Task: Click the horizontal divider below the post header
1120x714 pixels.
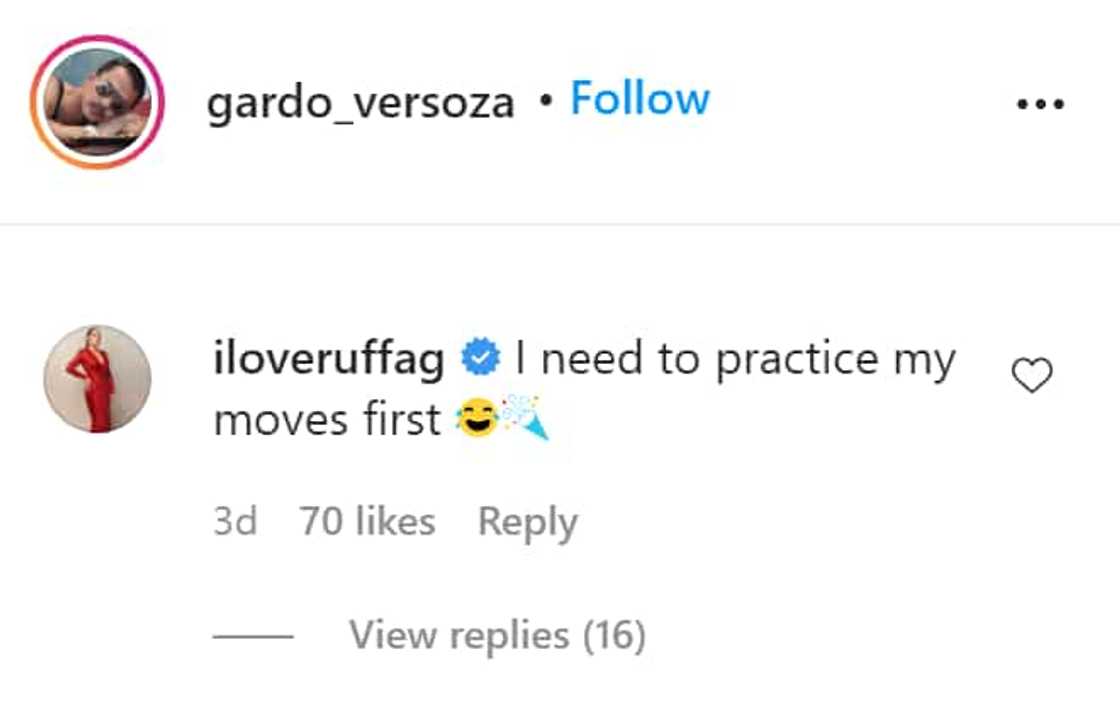Action: [x=560, y=224]
